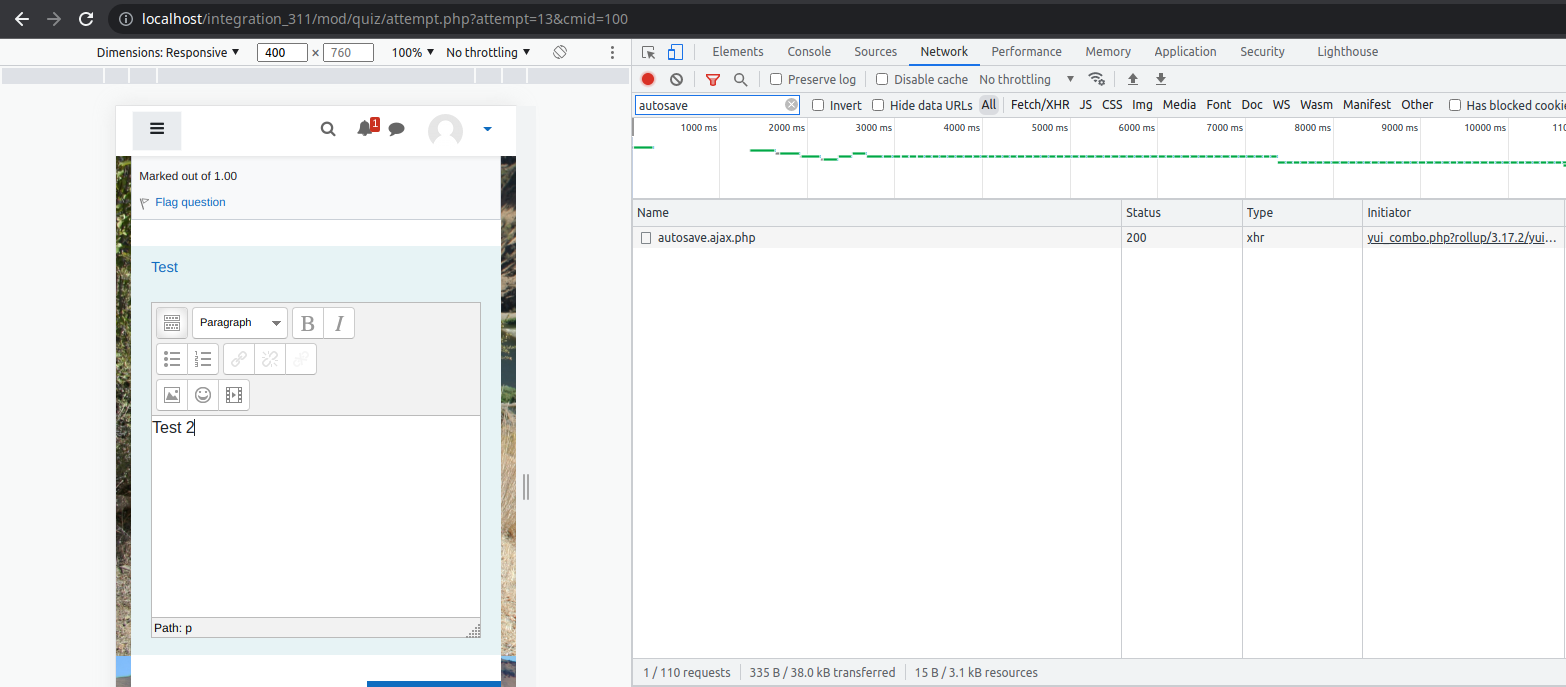The height and width of the screenshot is (687, 1566).
Task: Open the Performance tab
Action: (x=1027, y=52)
